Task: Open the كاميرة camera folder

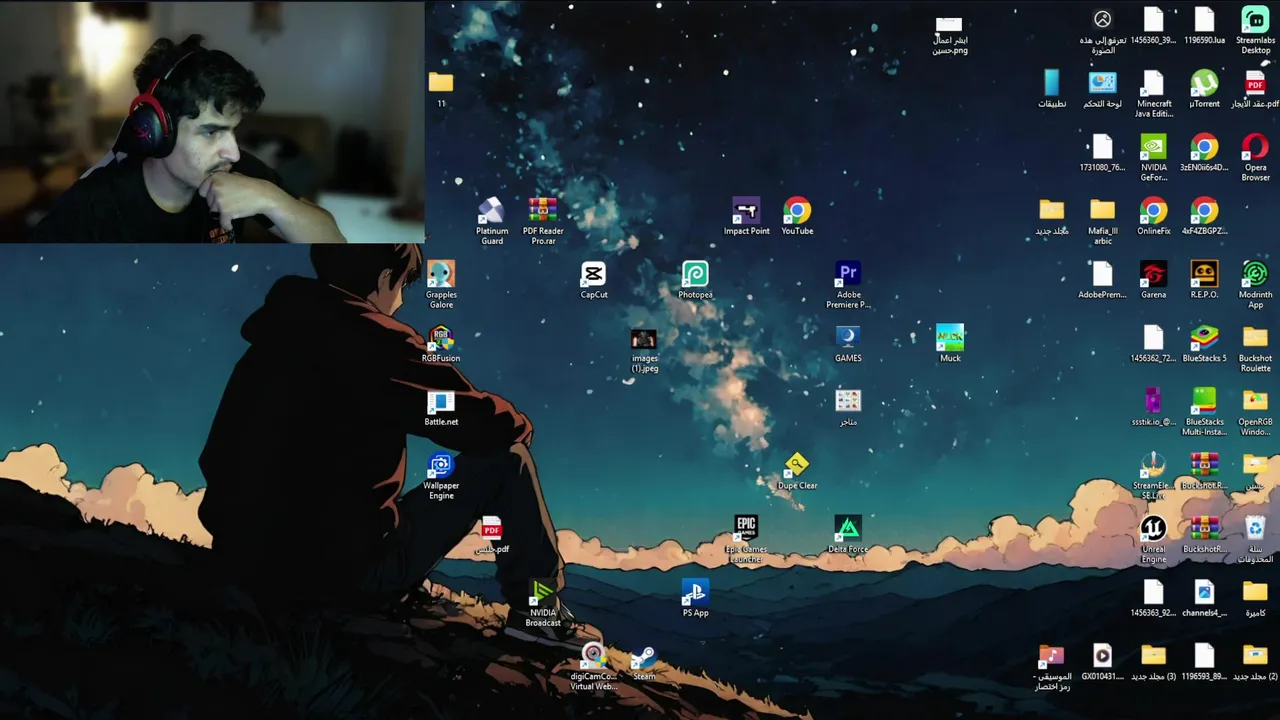Action: (x=1255, y=599)
